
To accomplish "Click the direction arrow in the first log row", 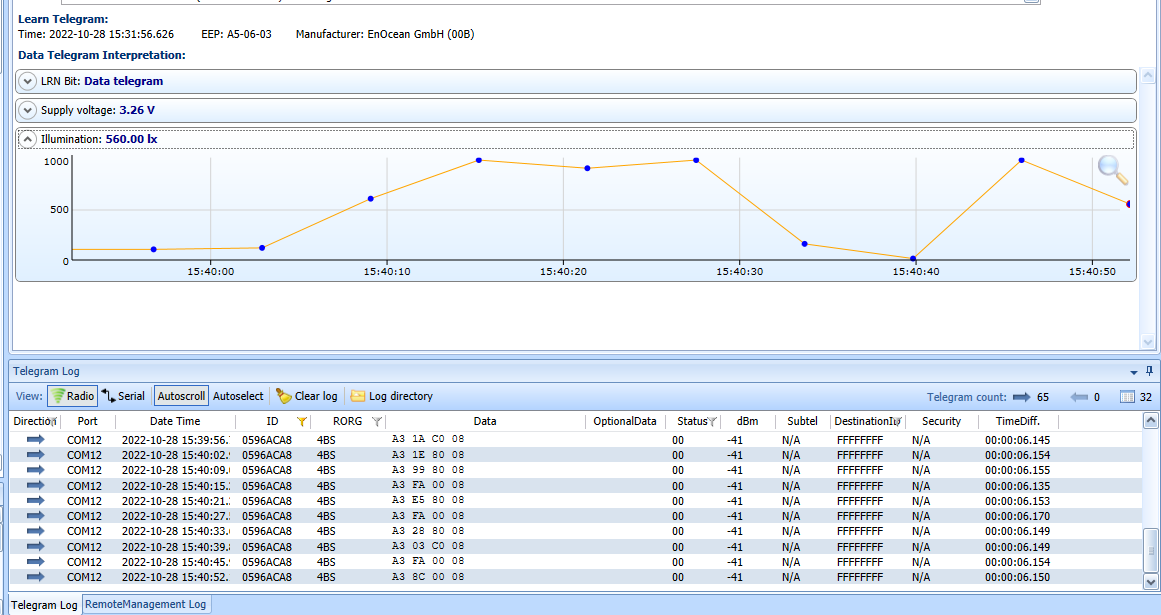I will pyautogui.click(x=36, y=439).
